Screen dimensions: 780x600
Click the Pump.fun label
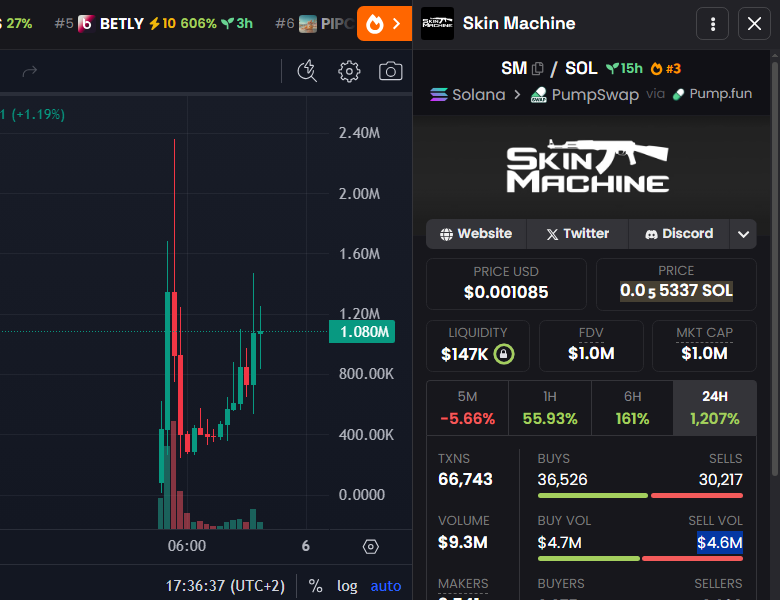720,94
